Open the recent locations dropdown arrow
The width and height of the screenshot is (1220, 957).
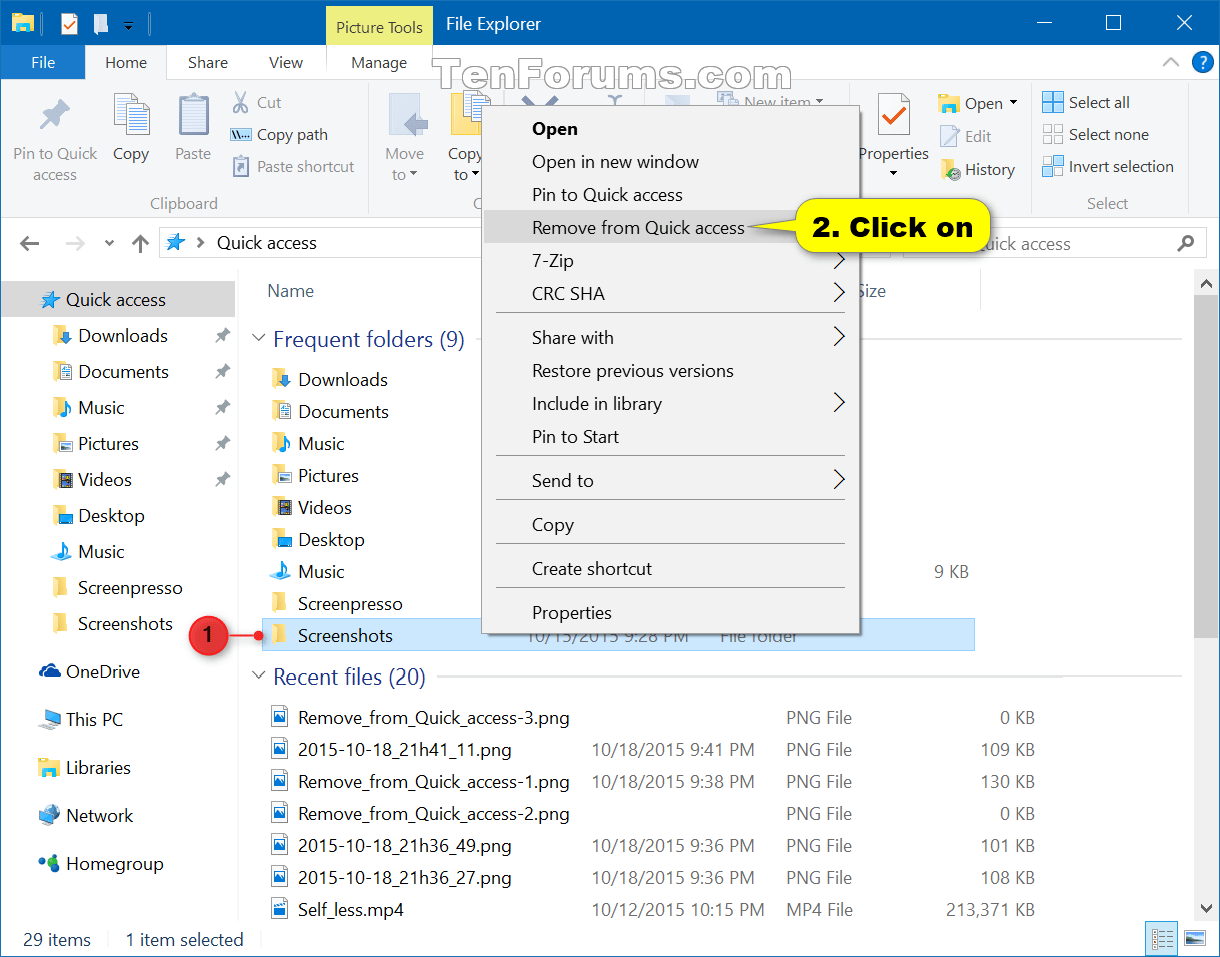(110, 243)
